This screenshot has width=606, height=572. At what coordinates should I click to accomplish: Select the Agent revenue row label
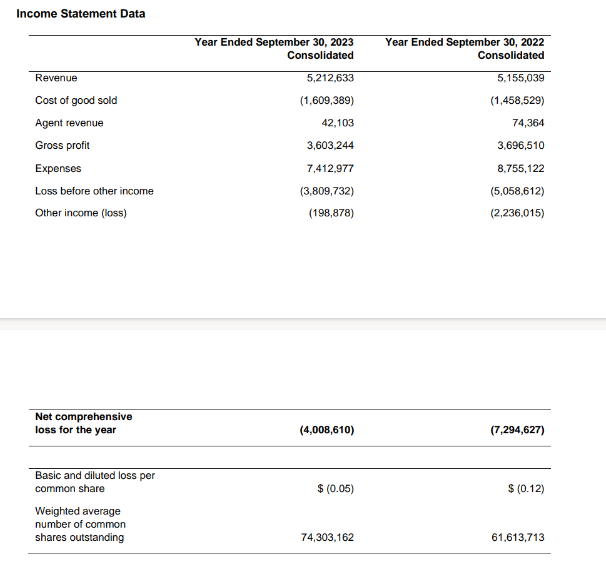69,123
